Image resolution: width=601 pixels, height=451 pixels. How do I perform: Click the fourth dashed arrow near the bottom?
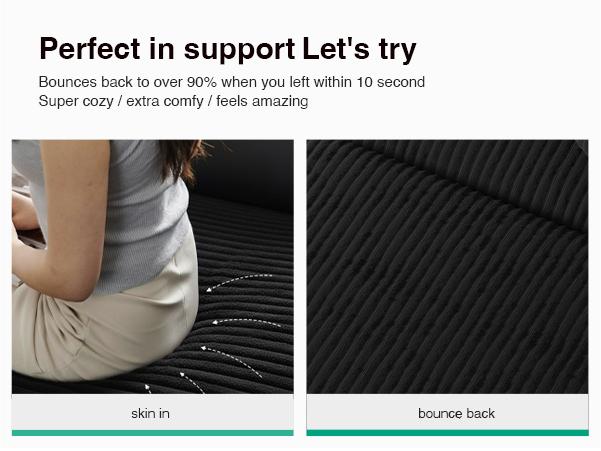pos(192,382)
